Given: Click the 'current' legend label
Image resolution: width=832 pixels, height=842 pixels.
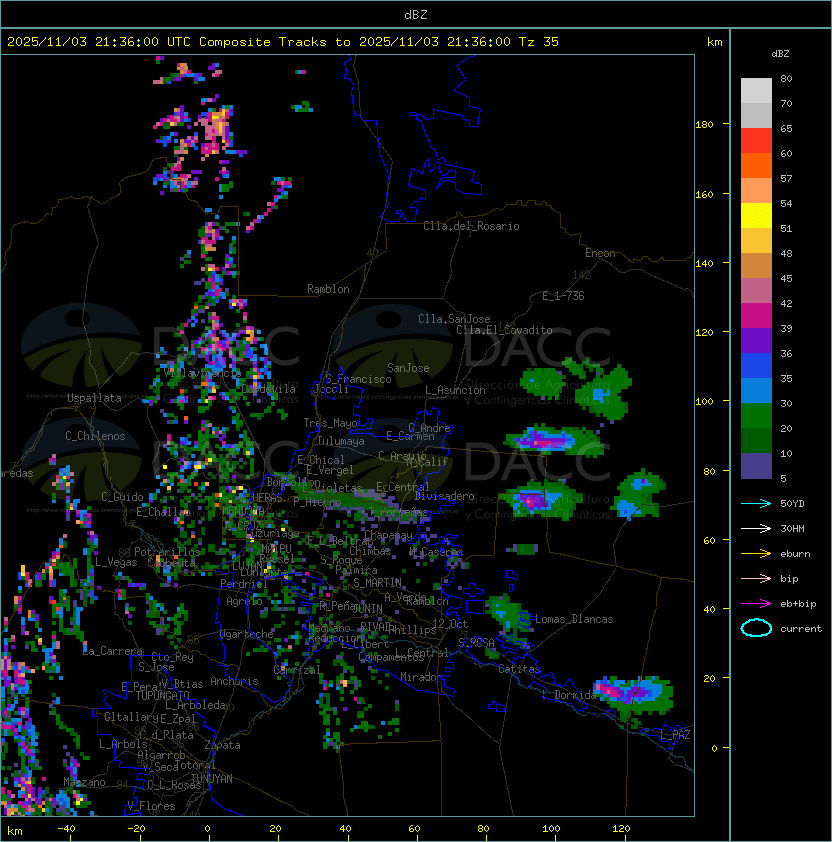Looking at the screenshot, I should (x=801, y=629).
